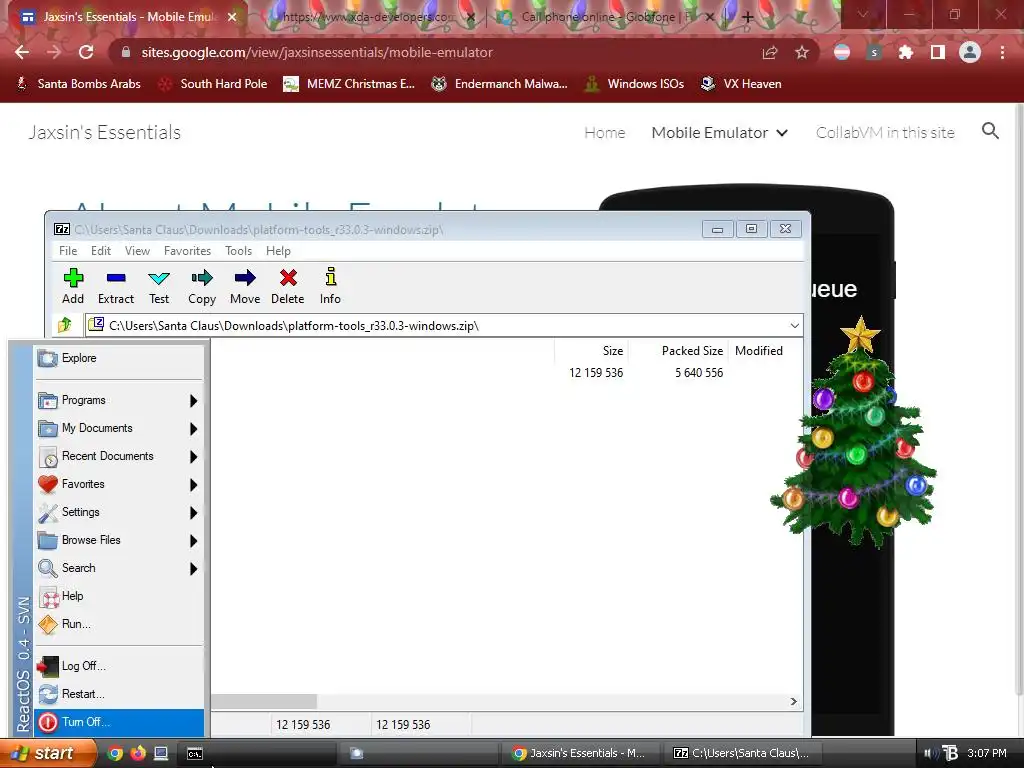Viewport: 1024px width, 768px height.
Task: Sort by the Size column header
Action: [591, 351]
